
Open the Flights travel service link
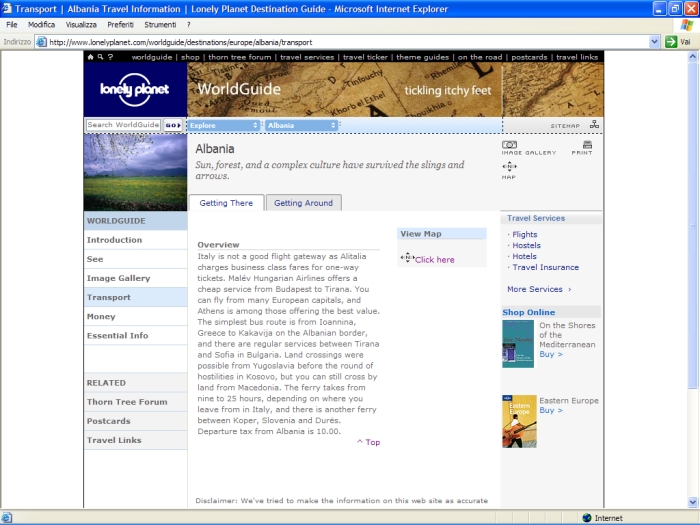point(525,234)
